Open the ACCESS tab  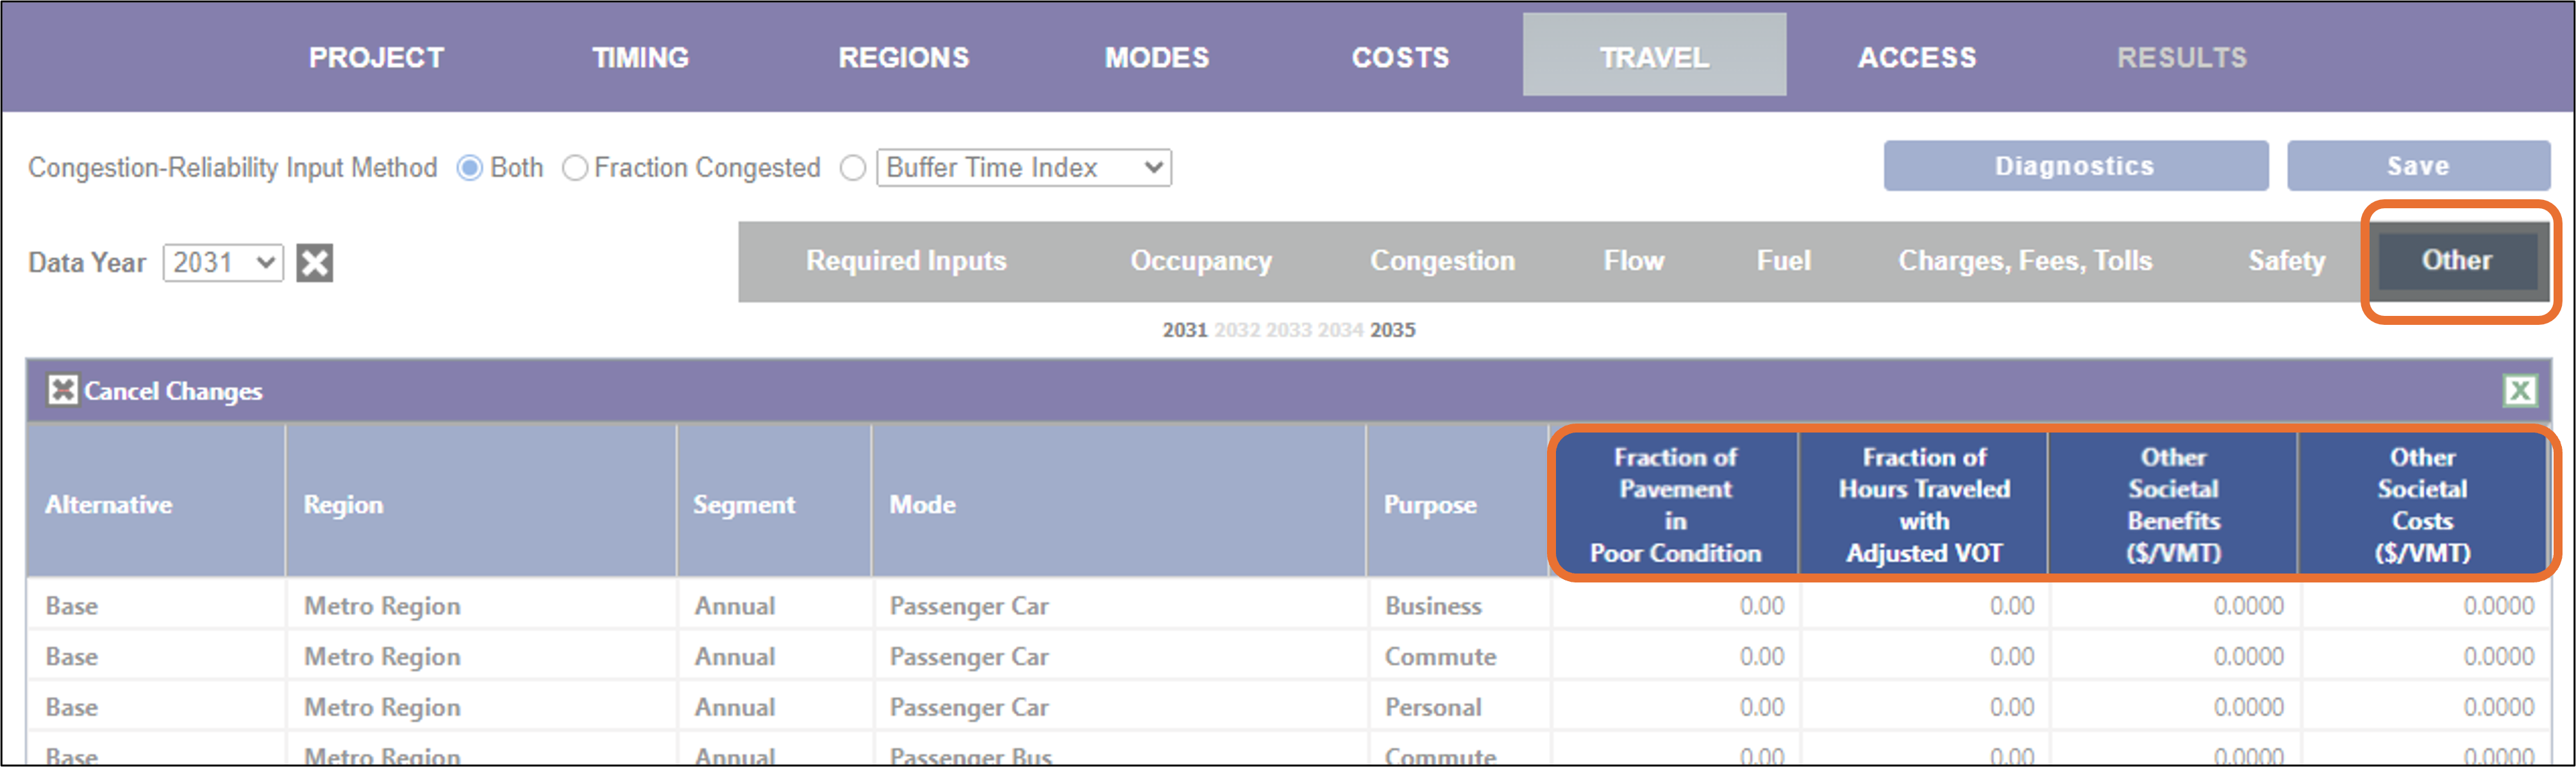coord(1917,58)
